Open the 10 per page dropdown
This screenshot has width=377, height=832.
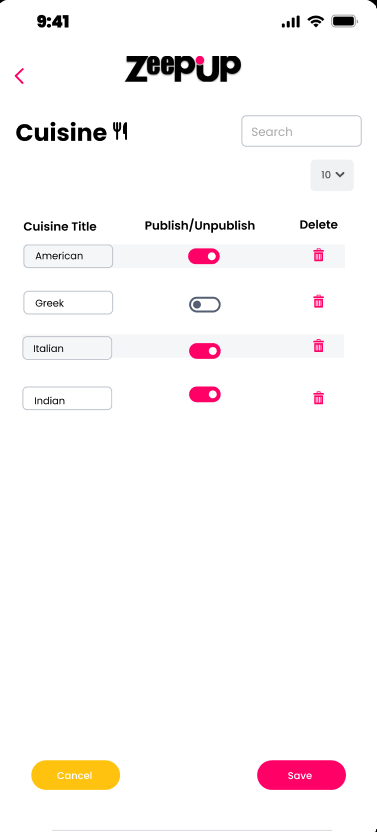332,175
